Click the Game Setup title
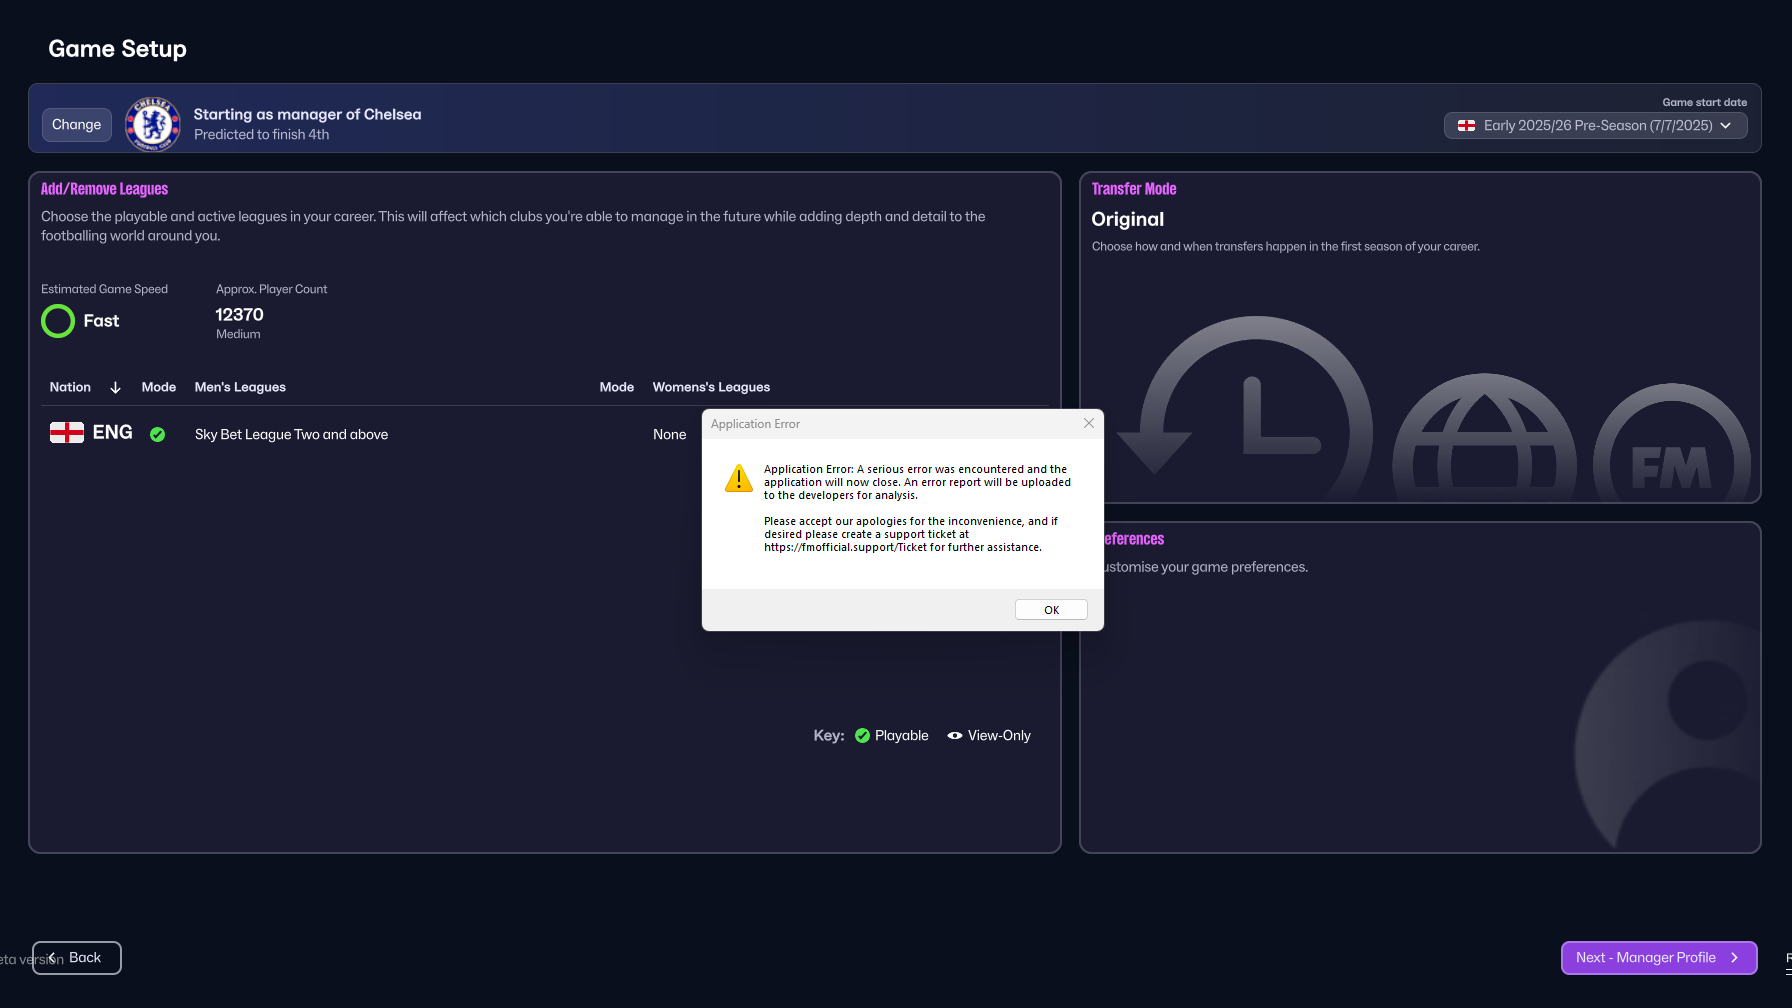Viewport: 1792px width, 1008px height. pyautogui.click(x=117, y=49)
